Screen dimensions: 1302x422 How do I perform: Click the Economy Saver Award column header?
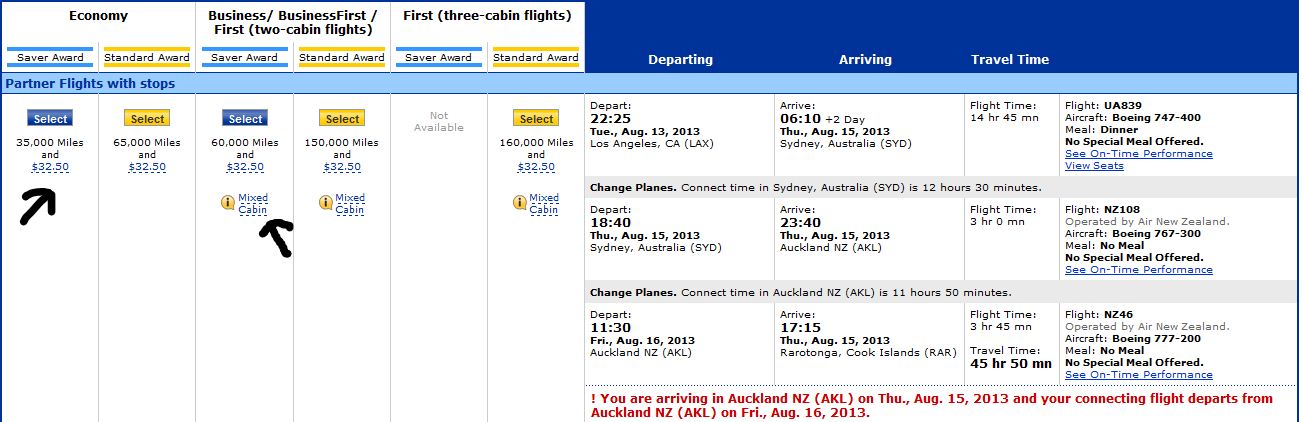coord(50,57)
